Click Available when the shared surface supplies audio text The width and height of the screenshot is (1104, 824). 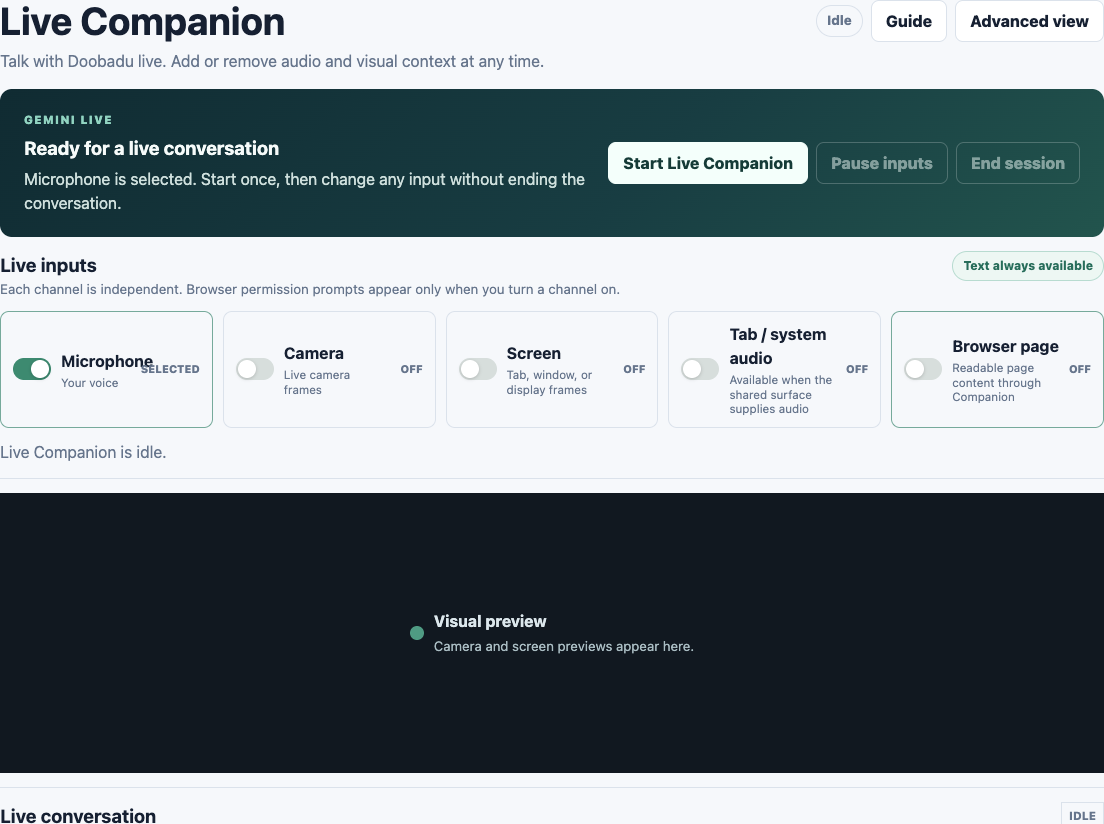click(x=781, y=394)
